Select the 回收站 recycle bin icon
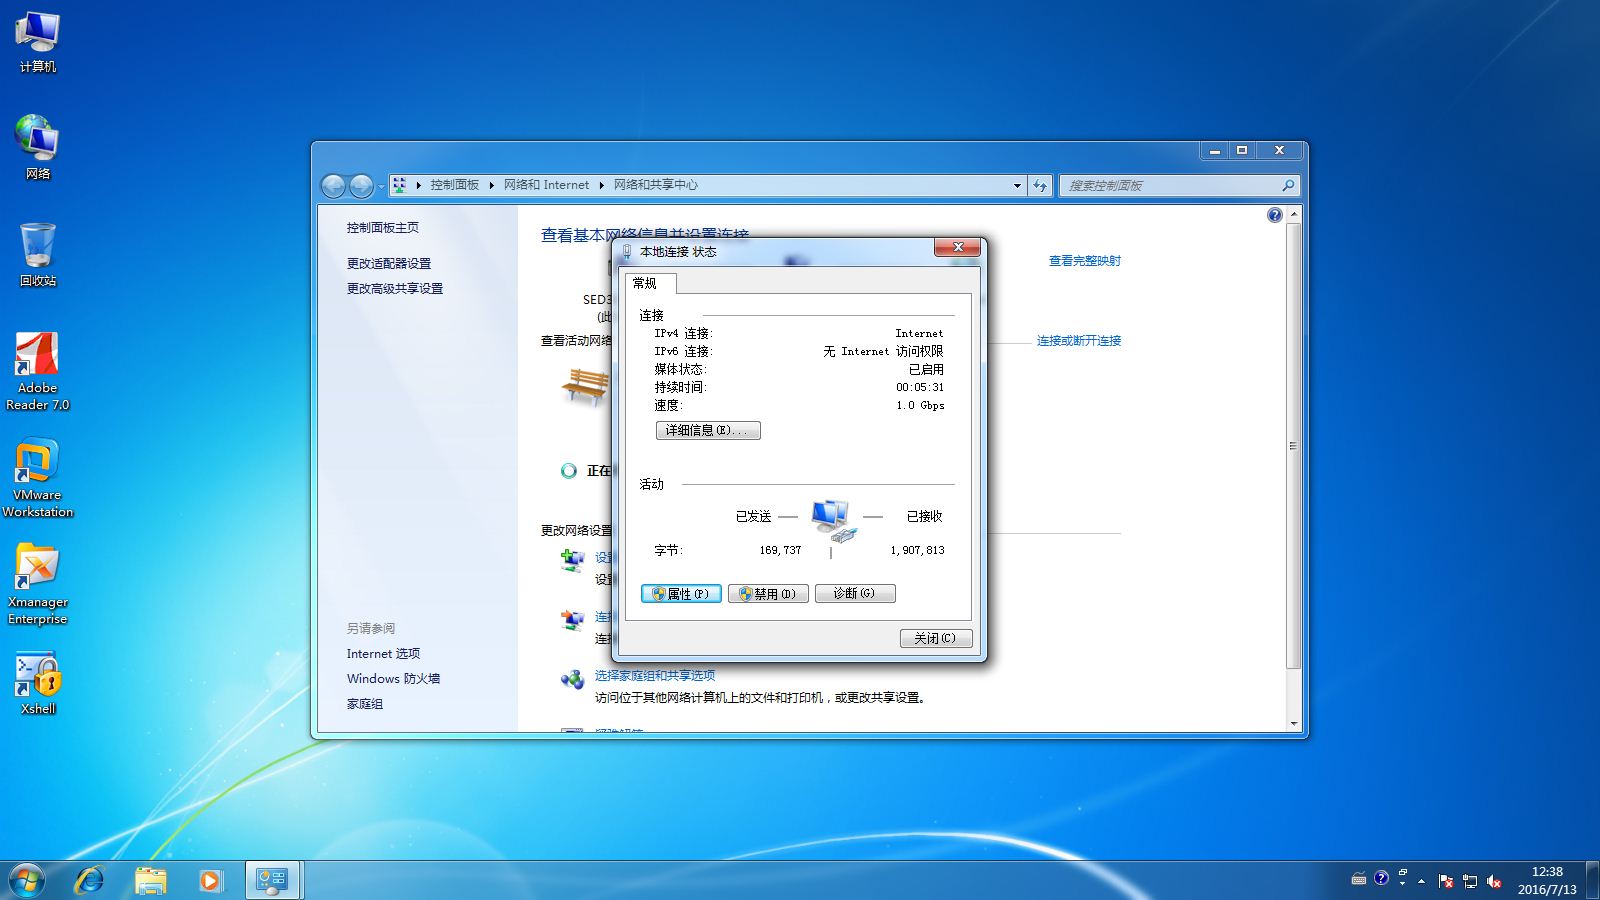Screen dimensions: 1600x900 [37, 255]
